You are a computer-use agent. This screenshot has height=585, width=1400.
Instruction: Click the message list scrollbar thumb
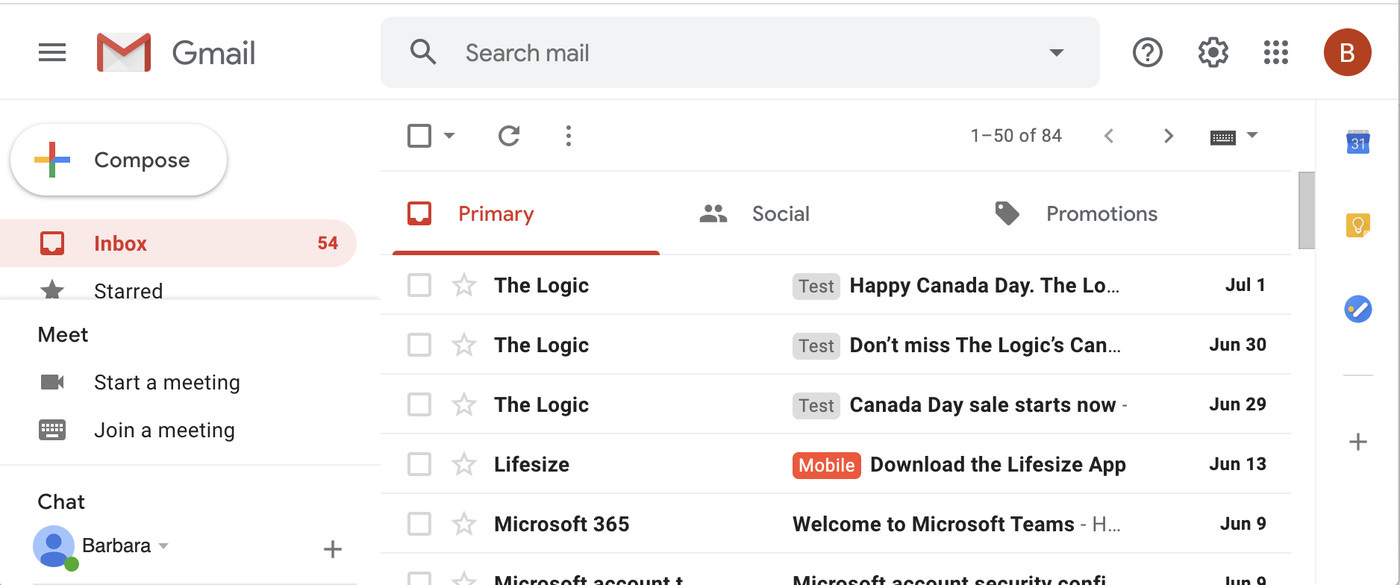(x=1306, y=210)
